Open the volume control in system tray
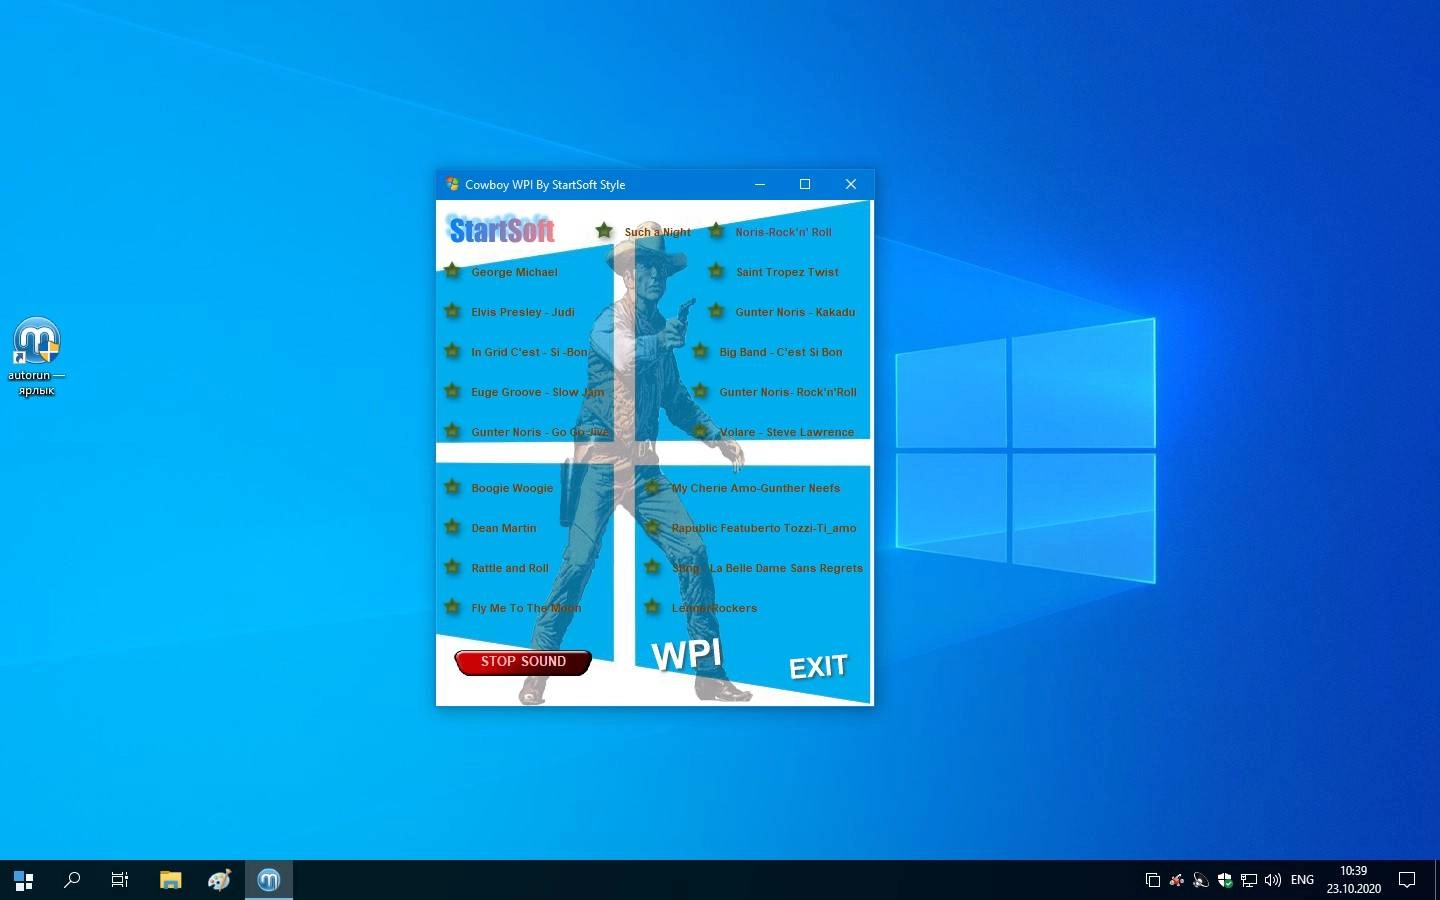This screenshot has height=900, width=1440. pos(1273,880)
